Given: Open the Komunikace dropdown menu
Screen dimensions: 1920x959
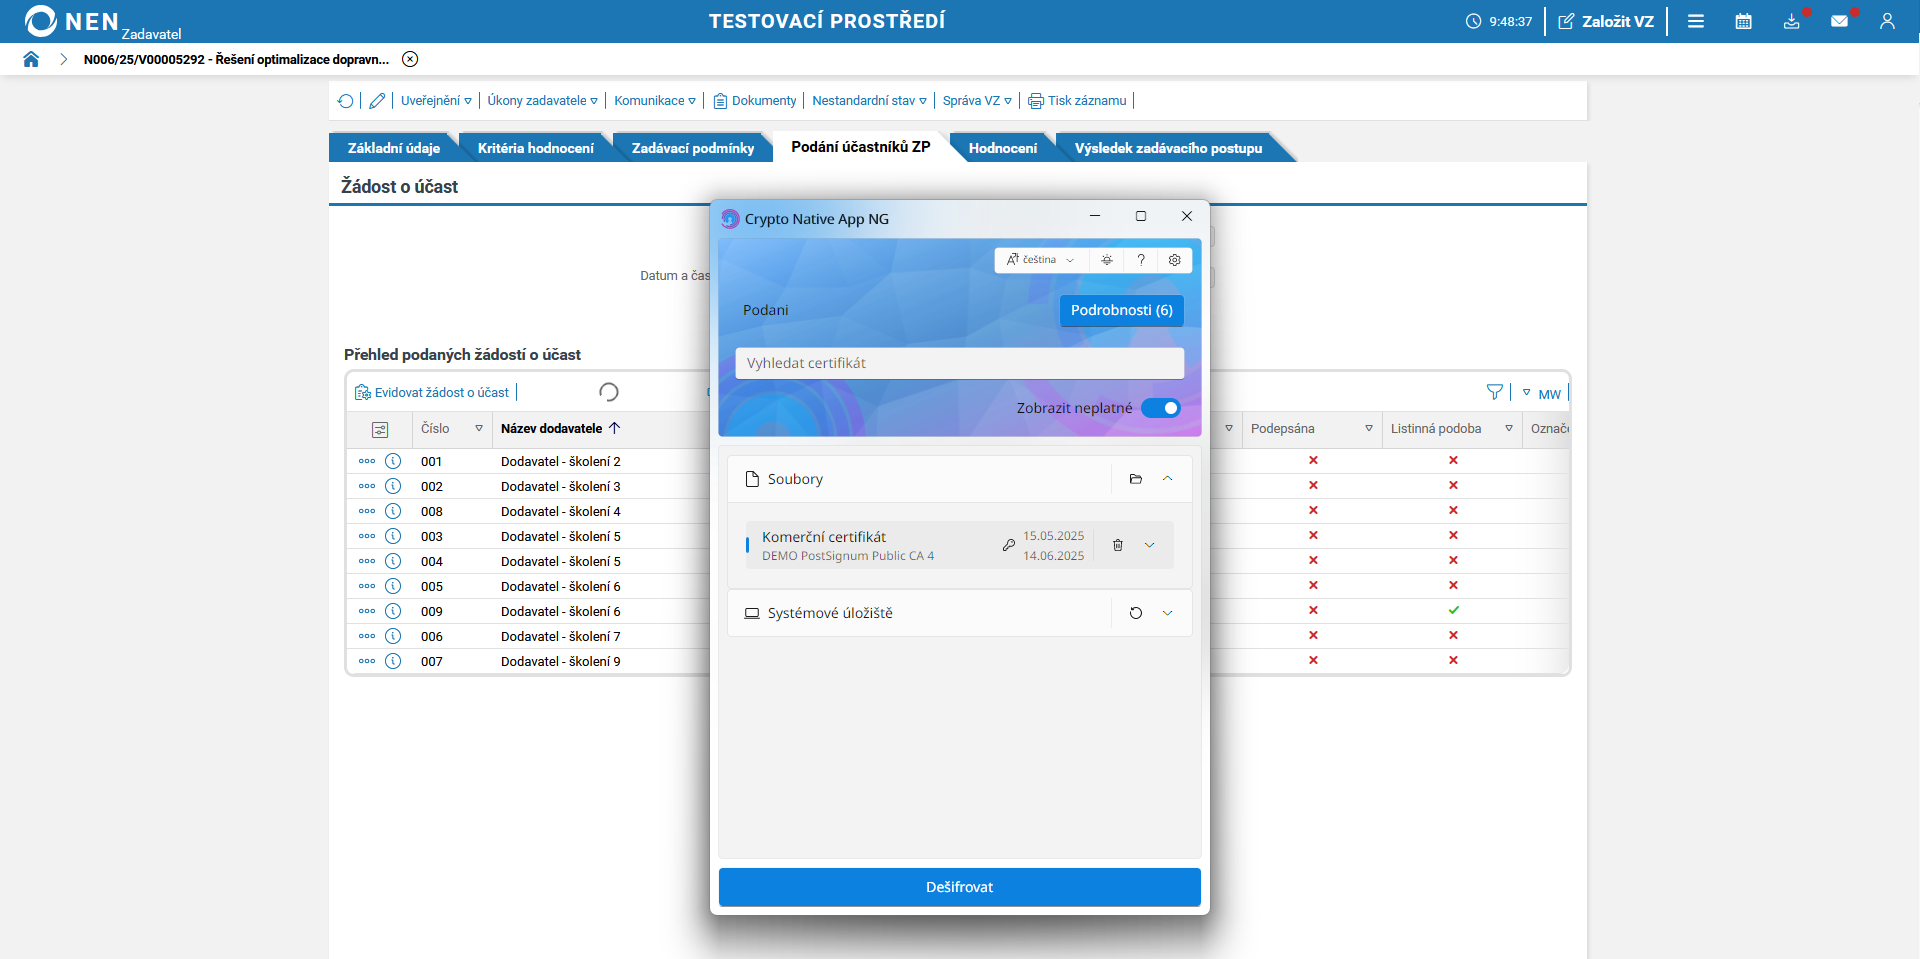Looking at the screenshot, I should pyautogui.click(x=655, y=101).
